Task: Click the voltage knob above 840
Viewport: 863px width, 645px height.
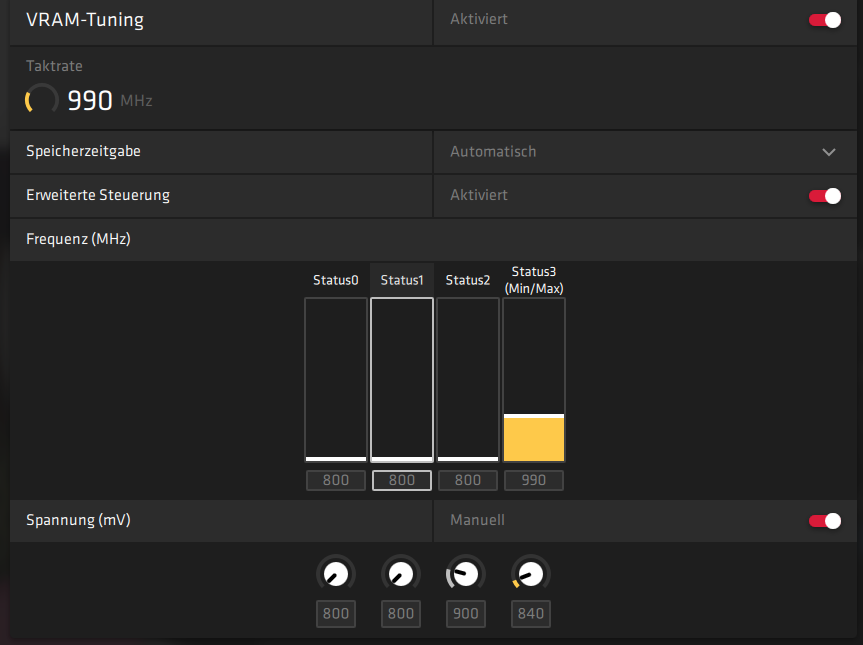Action: tap(531, 574)
